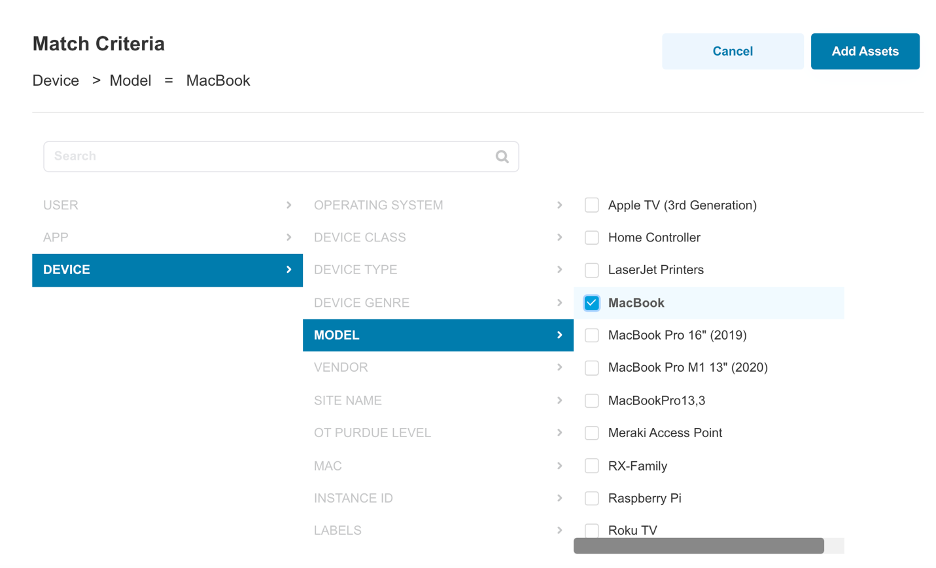
Task: Click the chevron next to OPERATING SYSTEM
Action: (x=559, y=205)
